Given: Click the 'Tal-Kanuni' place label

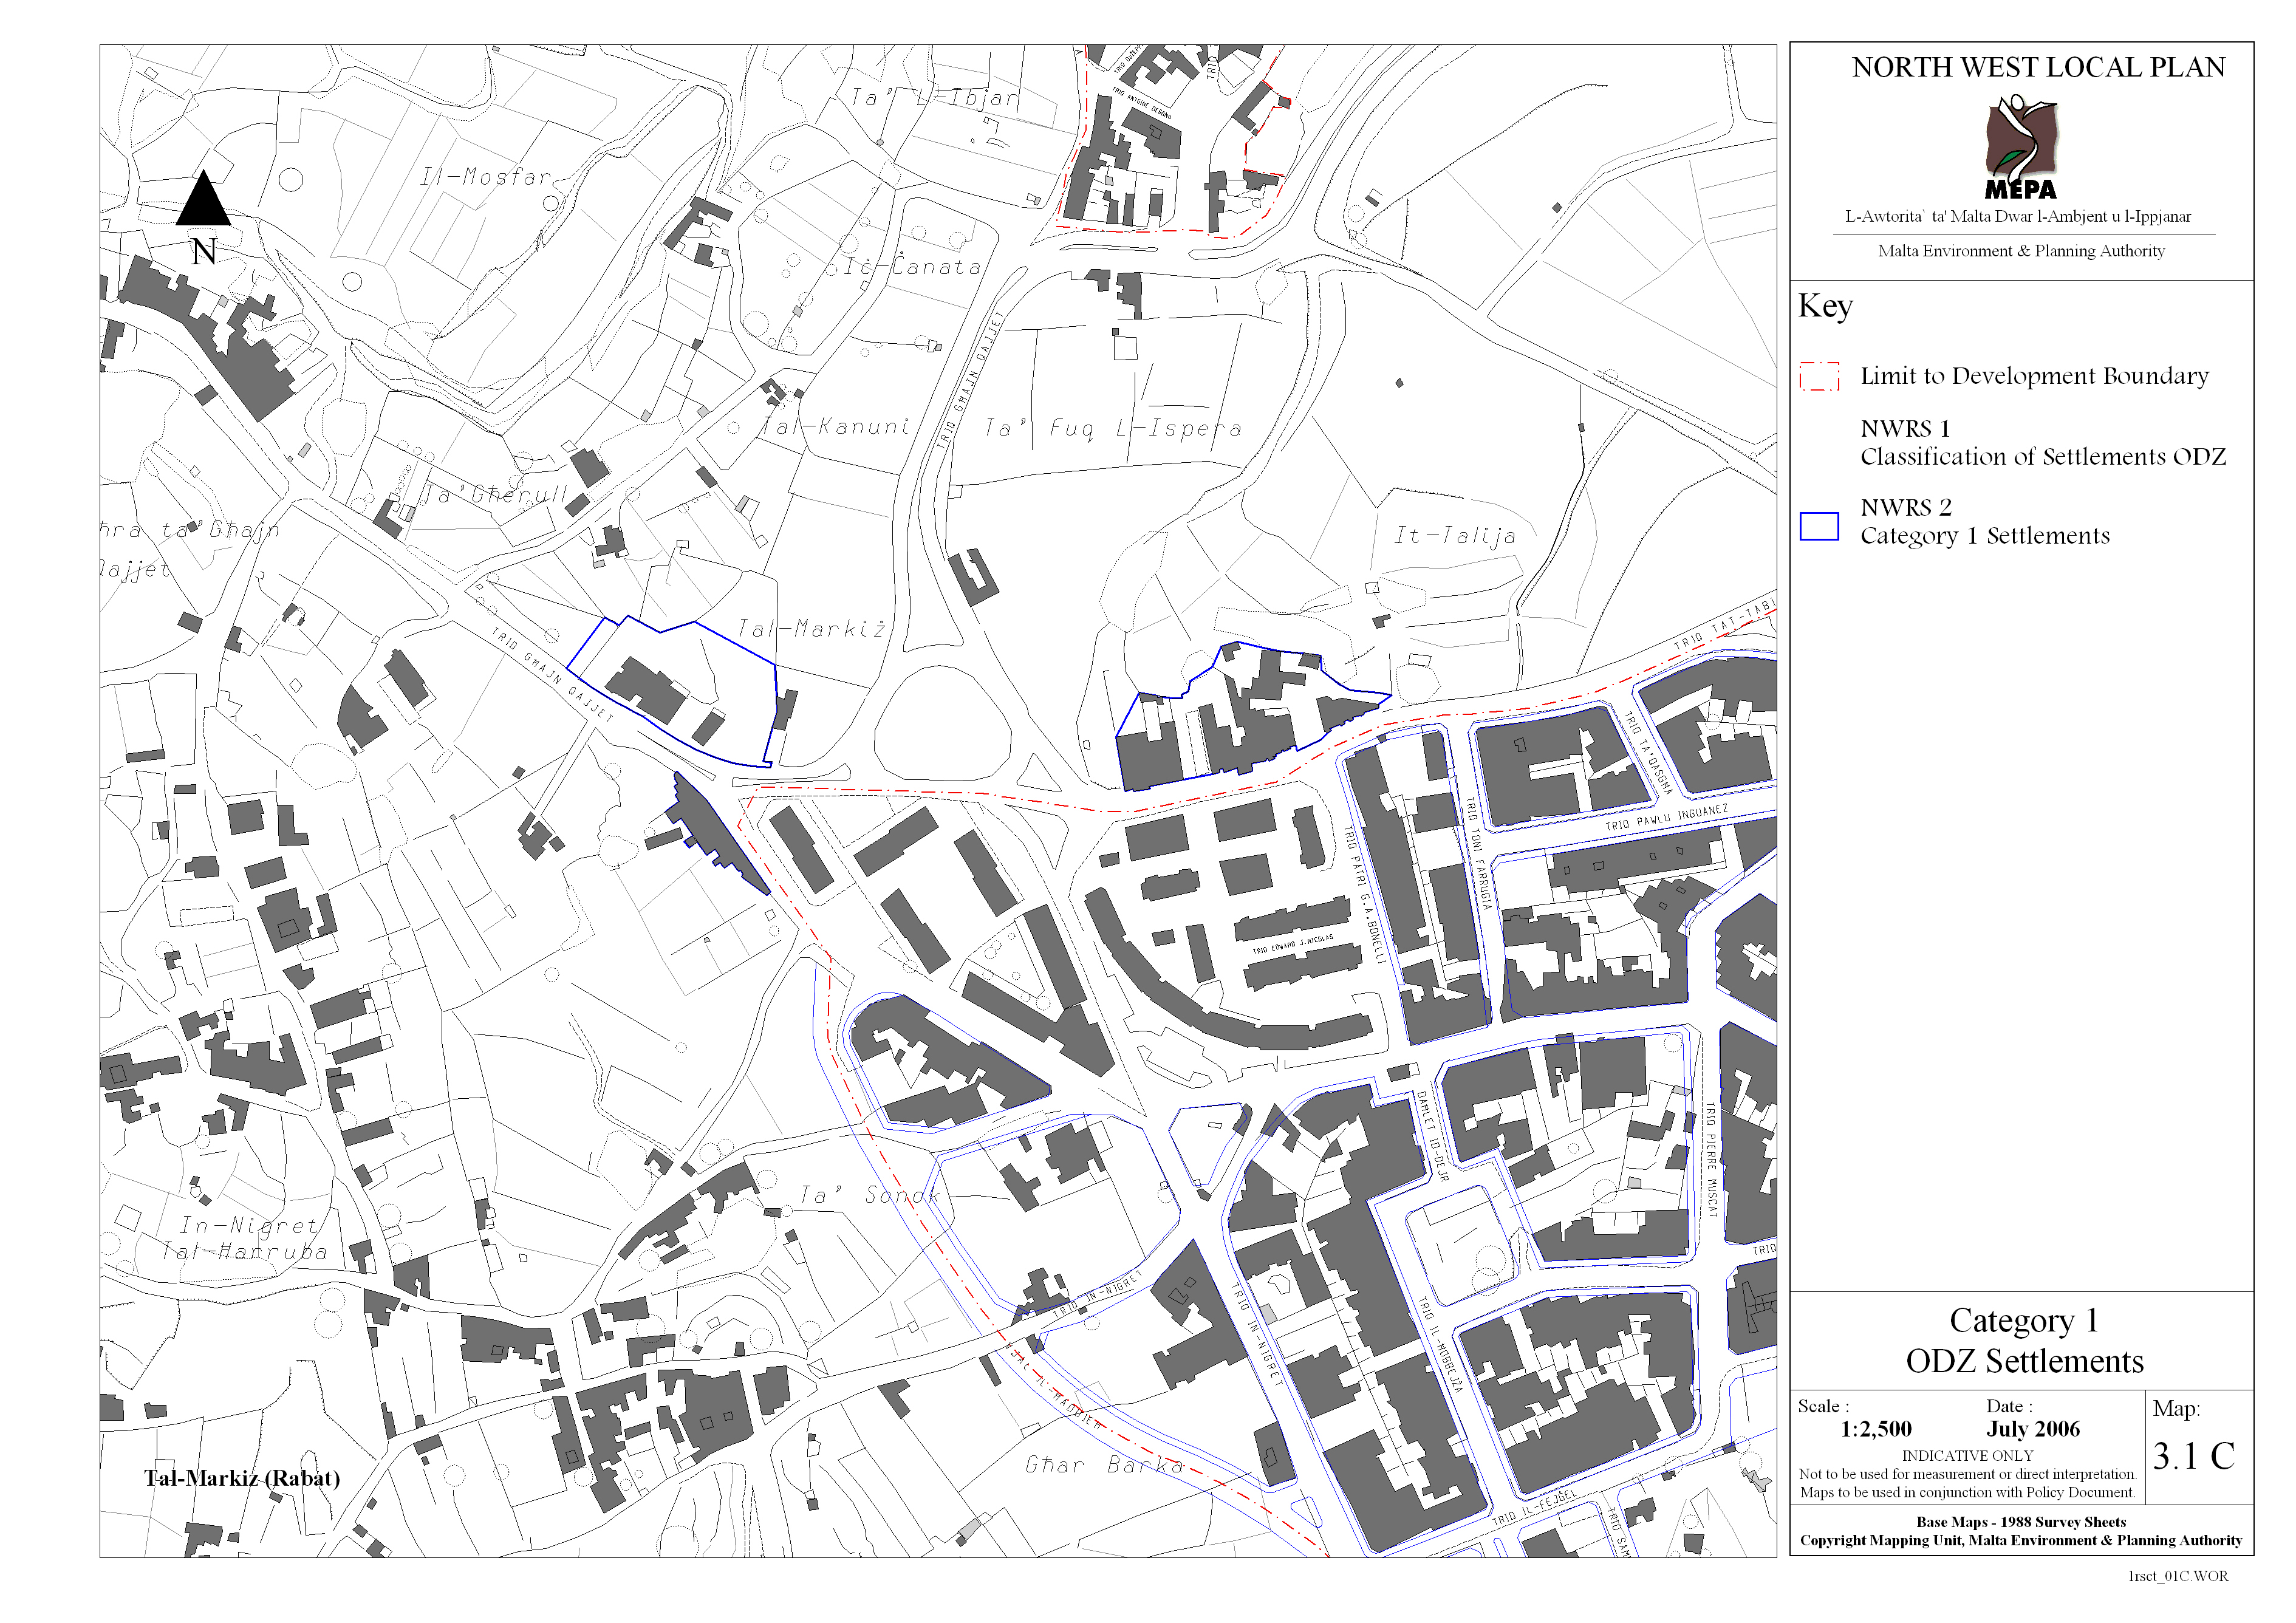Looking at the screenshot, I should (x=836, y=426).
